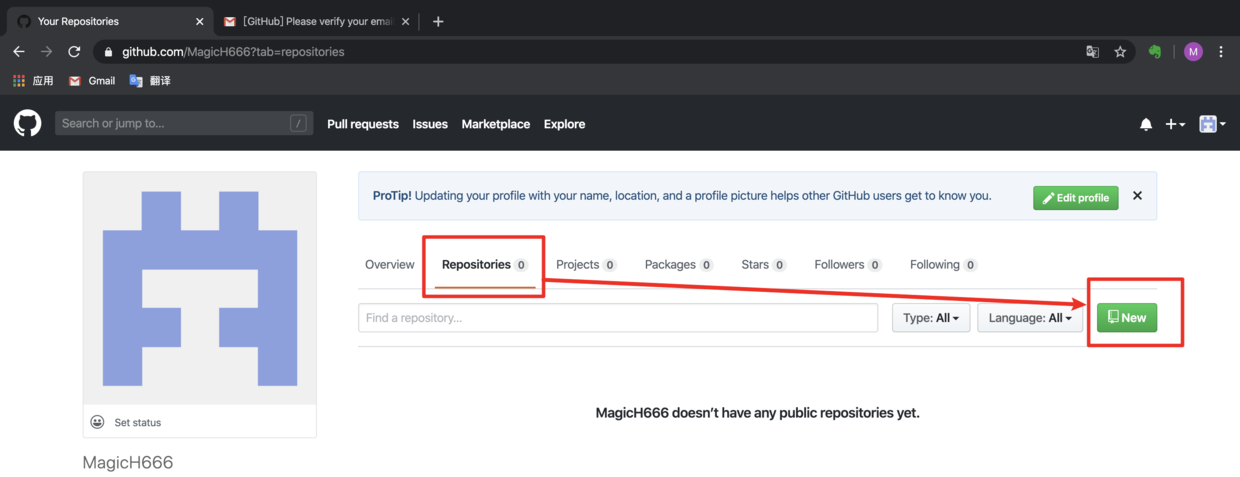Go back to previous page
The width and height of the screenshot is (1240, 477).
tap(19, 52)
